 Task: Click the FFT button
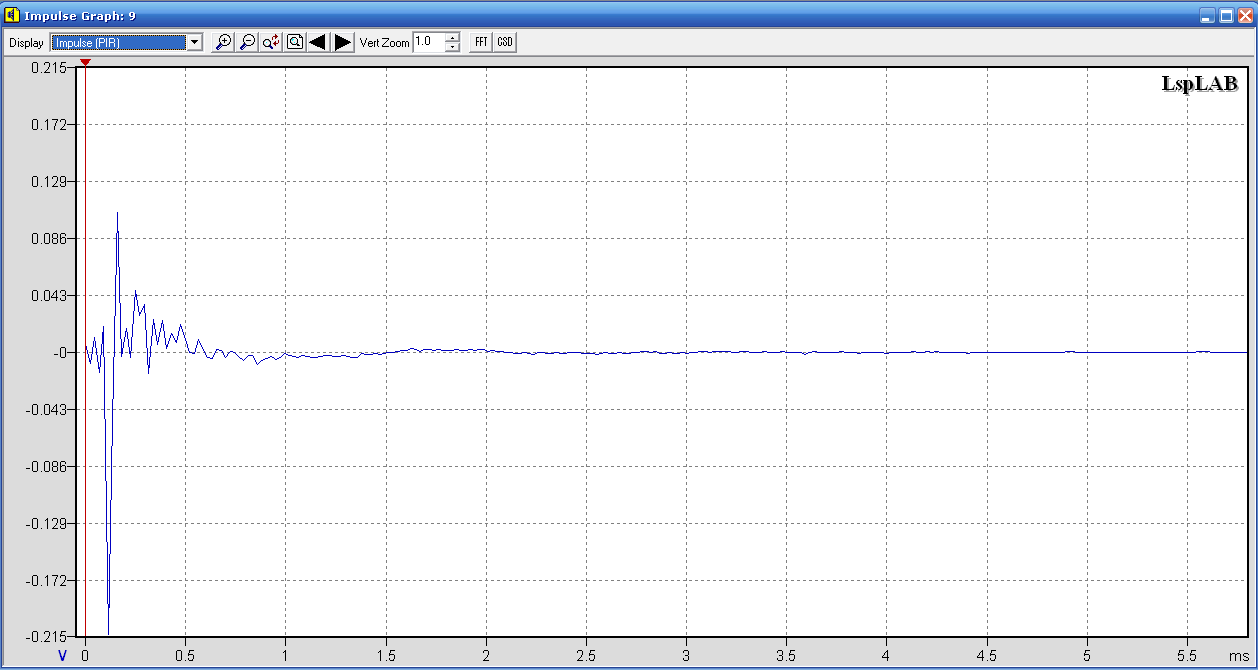pos(481,42)
